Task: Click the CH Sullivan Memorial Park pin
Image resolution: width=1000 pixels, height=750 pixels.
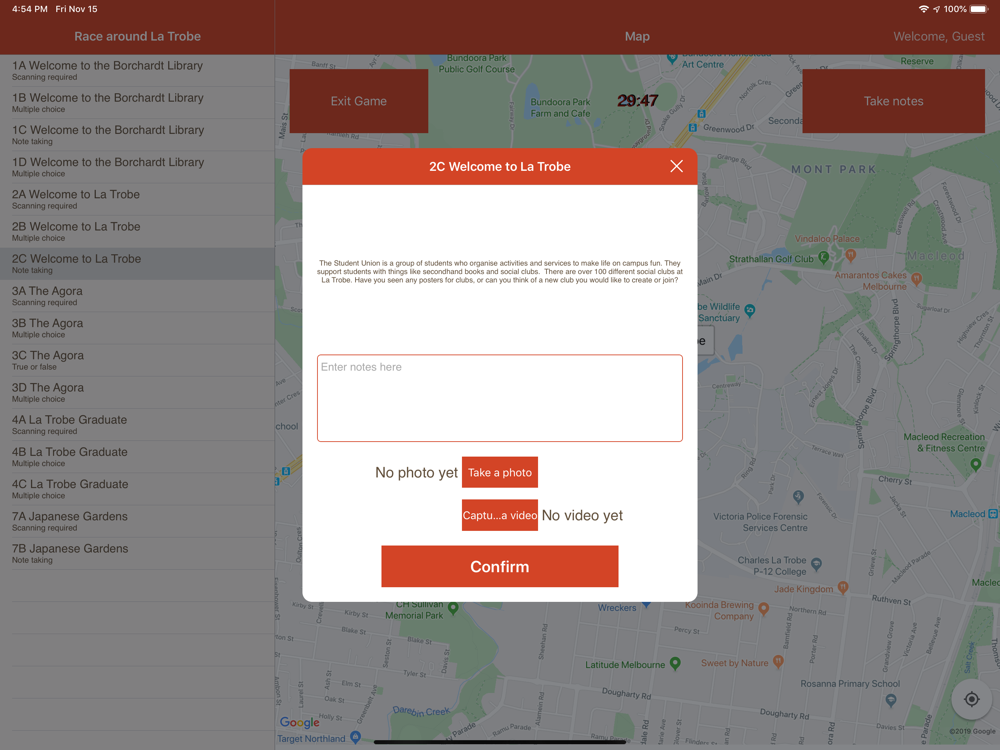Action: 453,608
